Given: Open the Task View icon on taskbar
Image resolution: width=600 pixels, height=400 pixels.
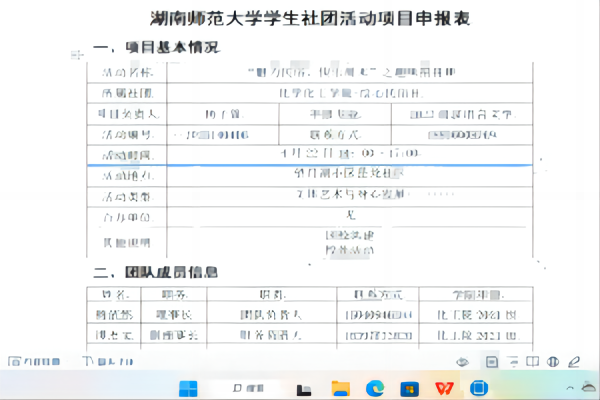Looking at the screenshot, I should tap(305, 387).
